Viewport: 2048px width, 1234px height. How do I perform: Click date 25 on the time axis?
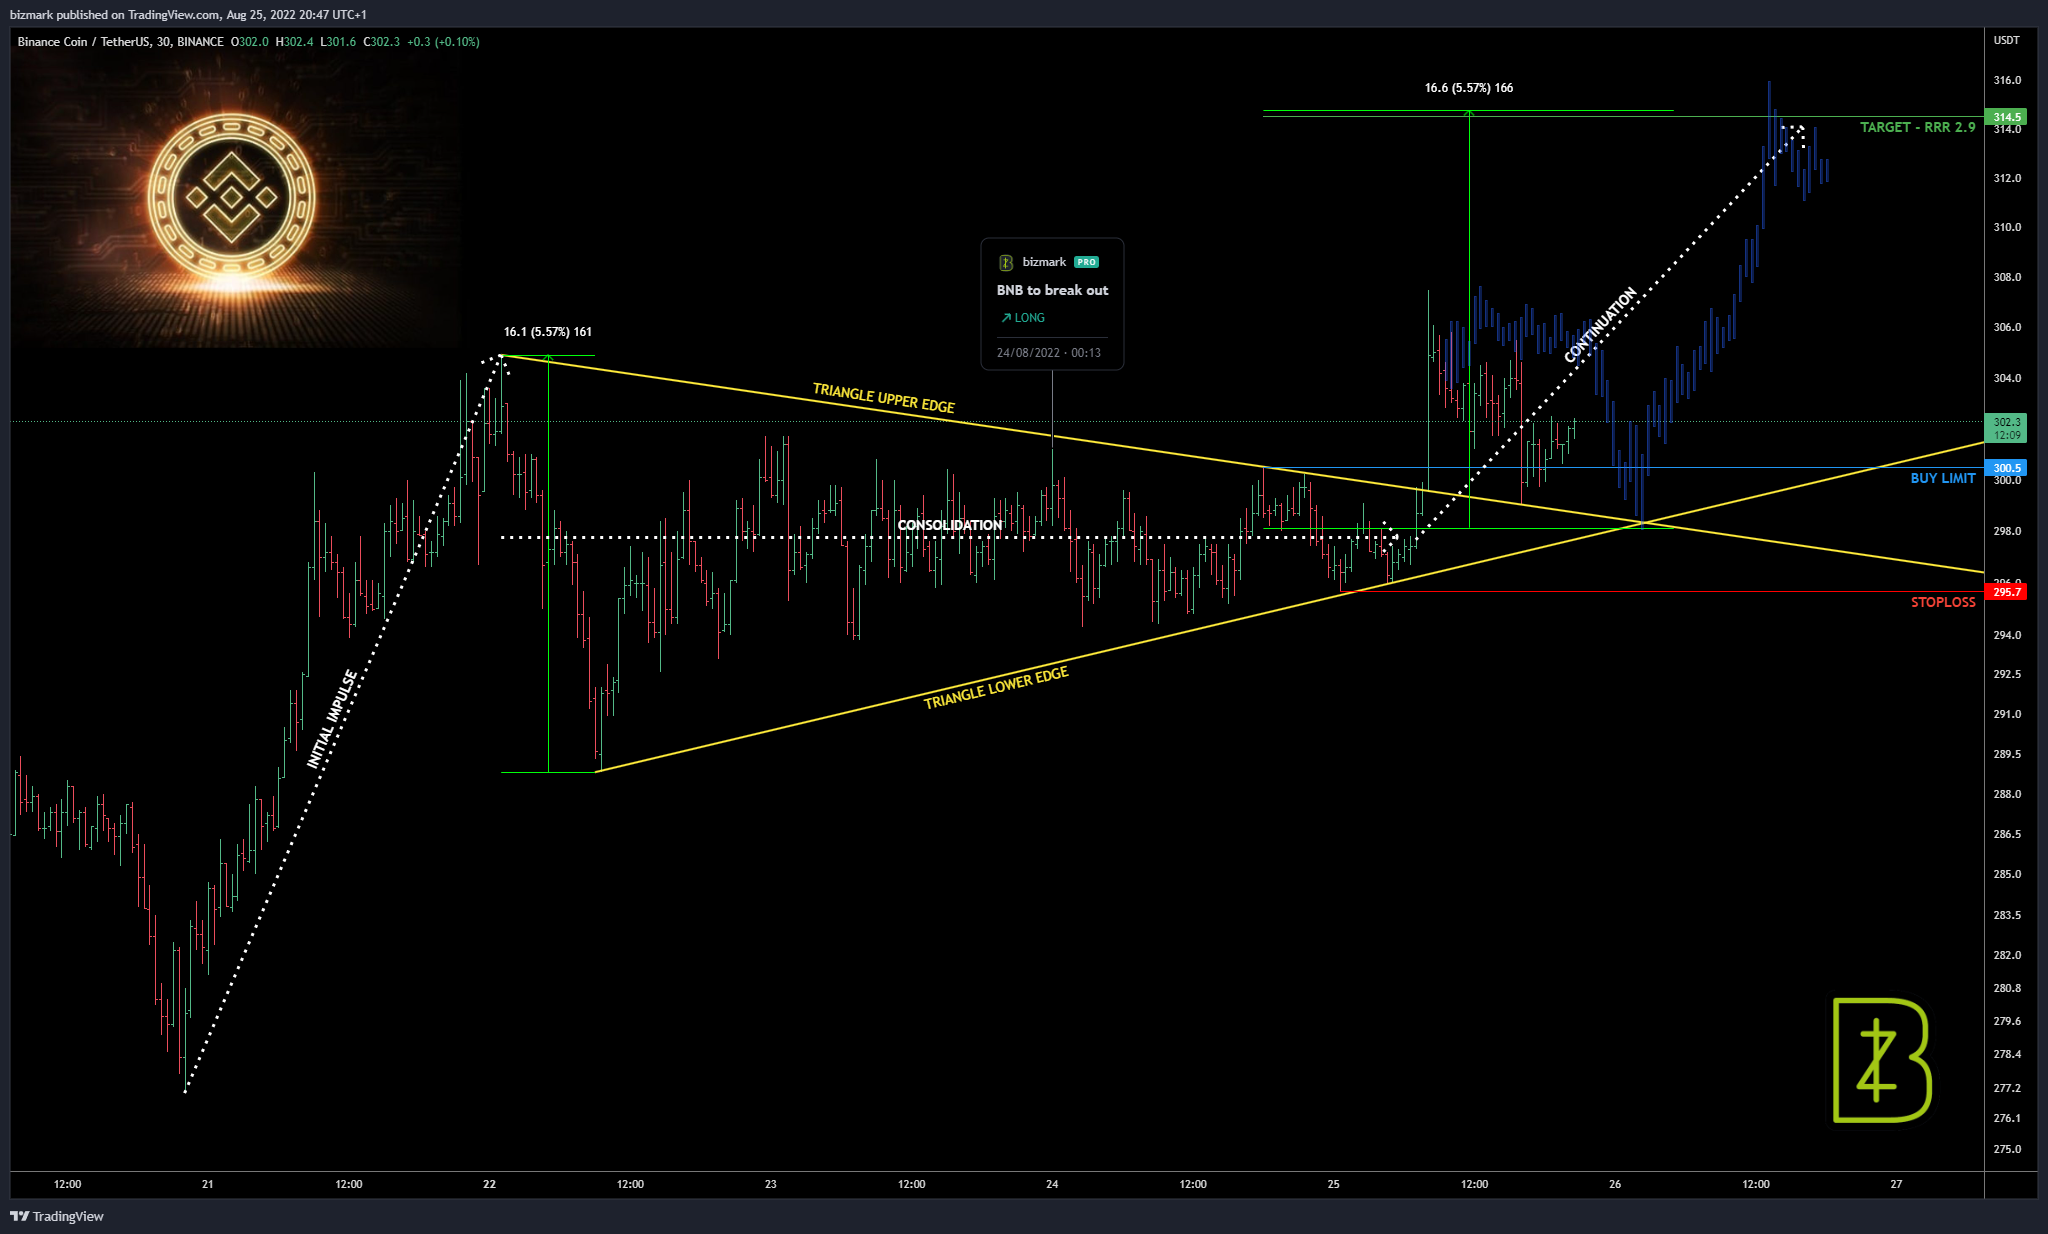tap(1333, 1184)
